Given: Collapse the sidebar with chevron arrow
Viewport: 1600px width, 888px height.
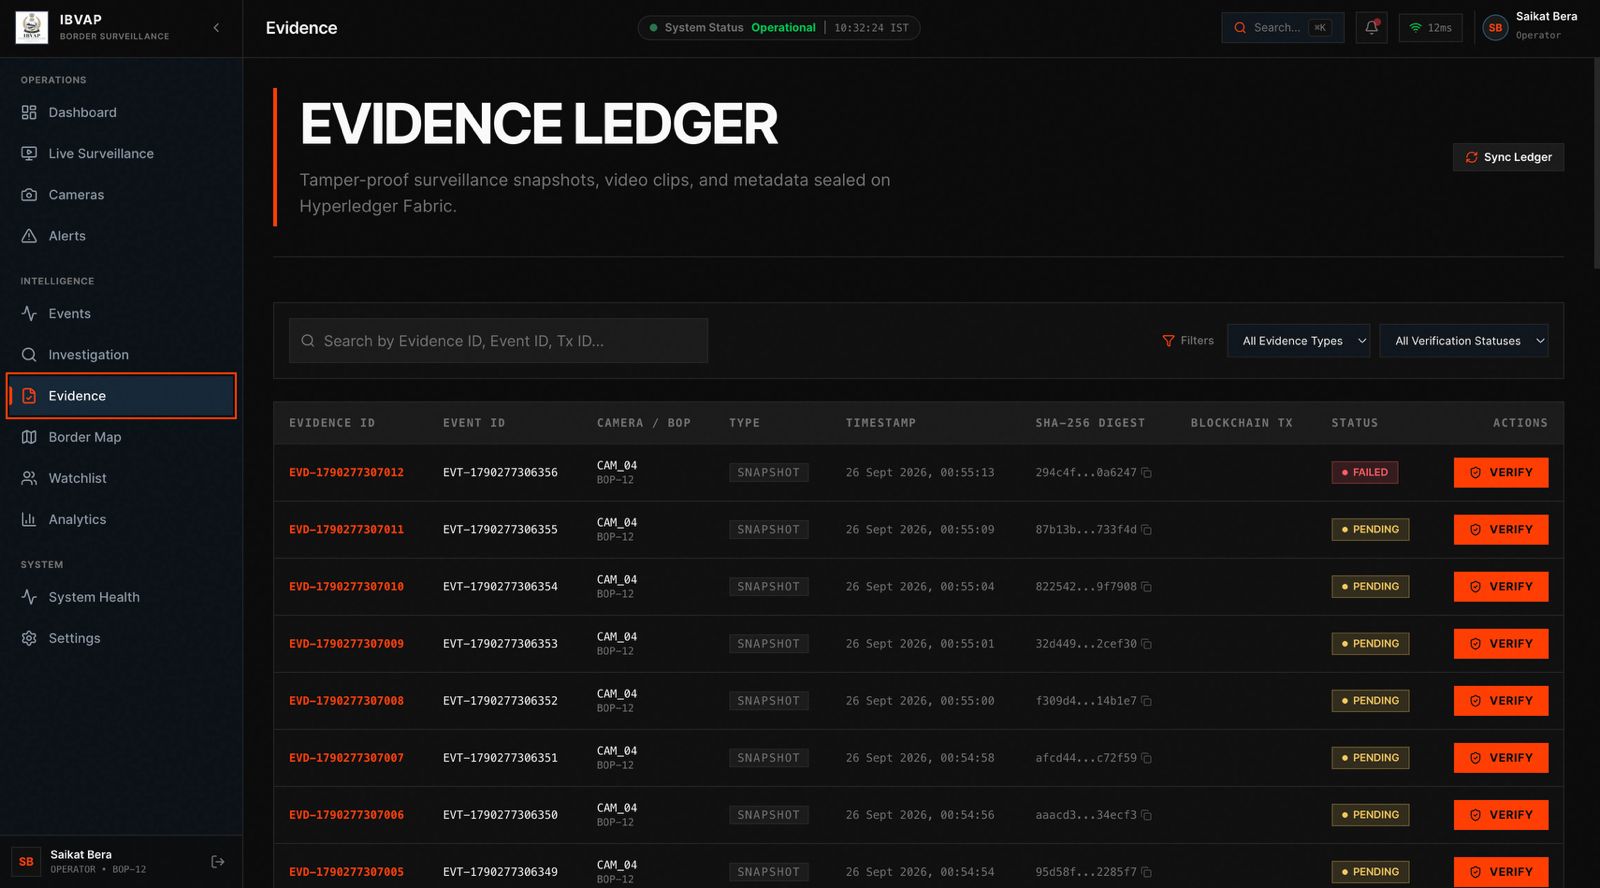Looking at the screenshot, I should (216, 28).
